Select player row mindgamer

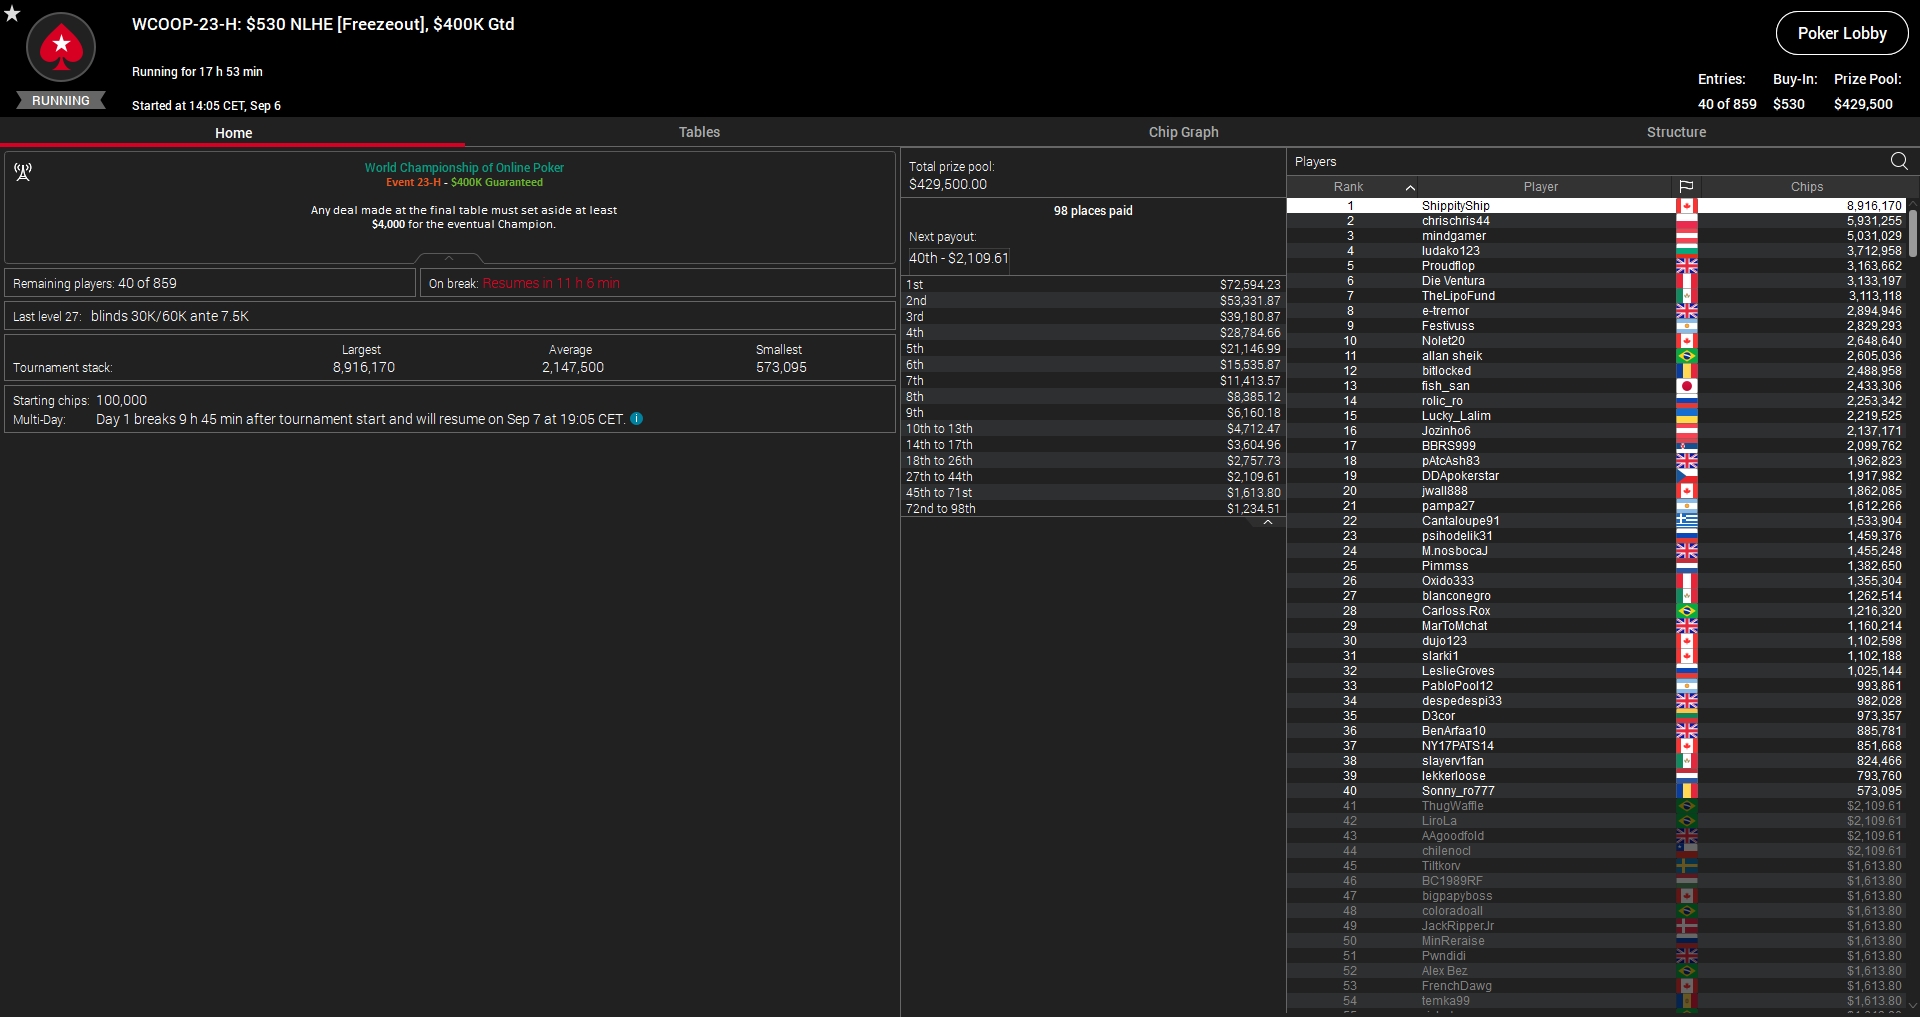click(1596, 236)
